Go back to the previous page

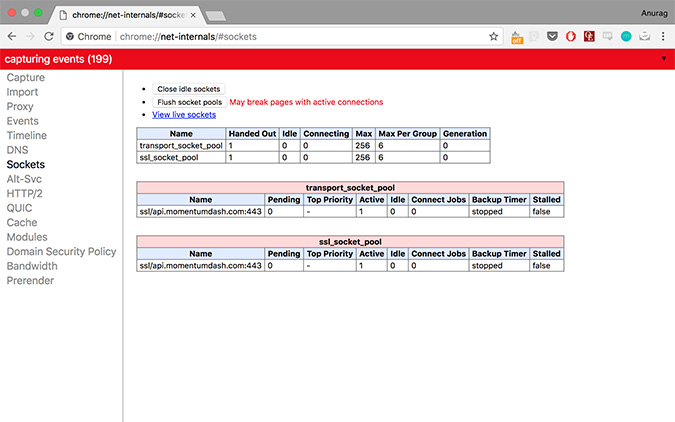11,36
